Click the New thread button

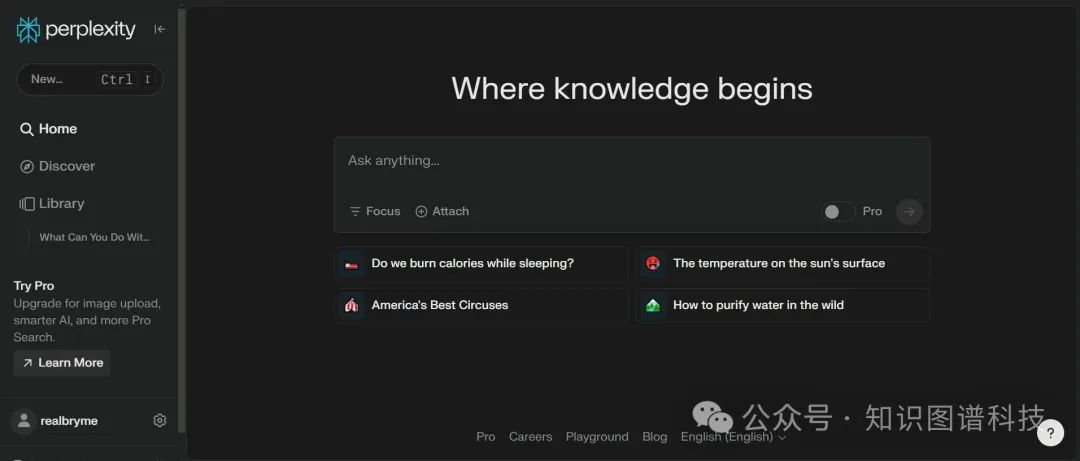click(89, 79)
